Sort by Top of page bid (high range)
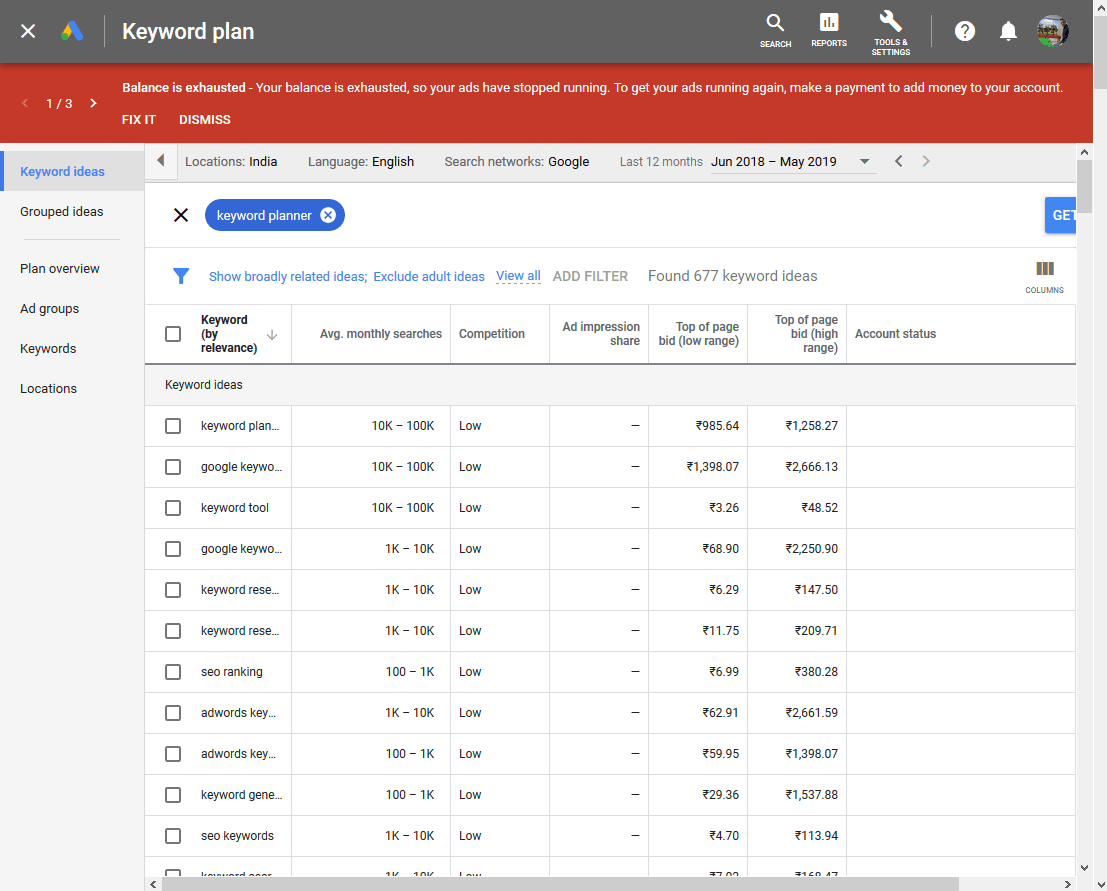The height and width of the screenshot is (891, 1107). (806, 334)
